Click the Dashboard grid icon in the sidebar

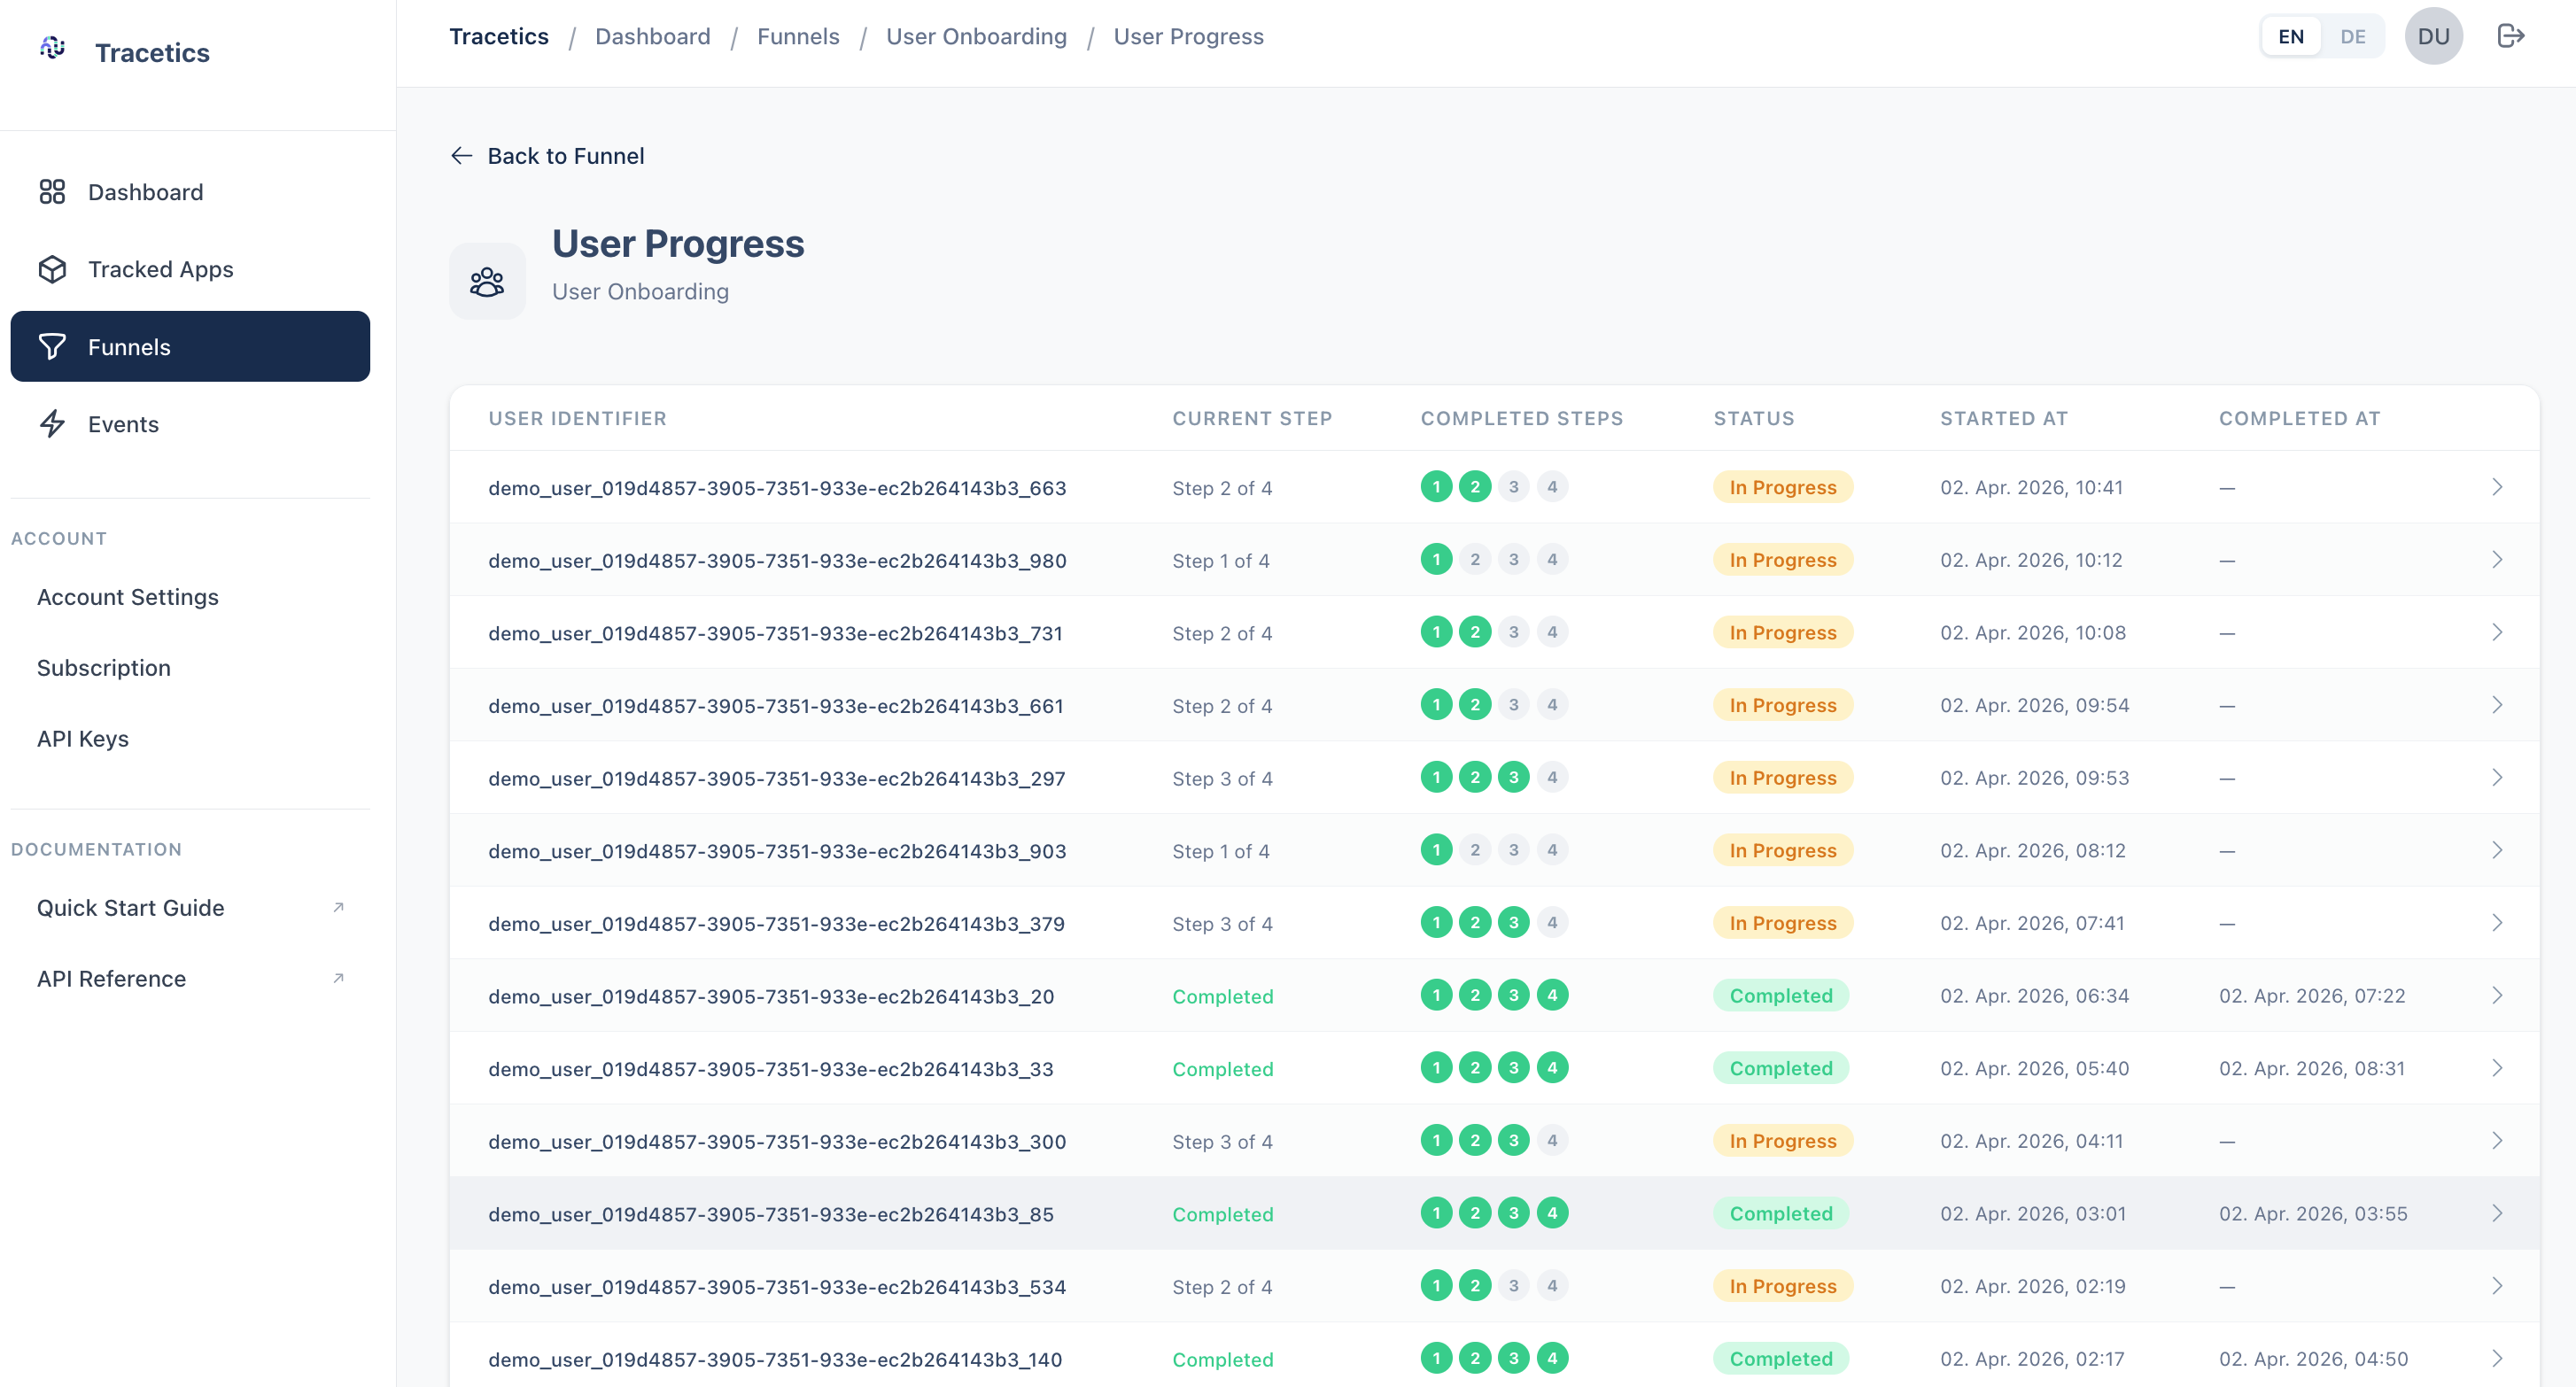pyautogui.click(x=52, y=192)
